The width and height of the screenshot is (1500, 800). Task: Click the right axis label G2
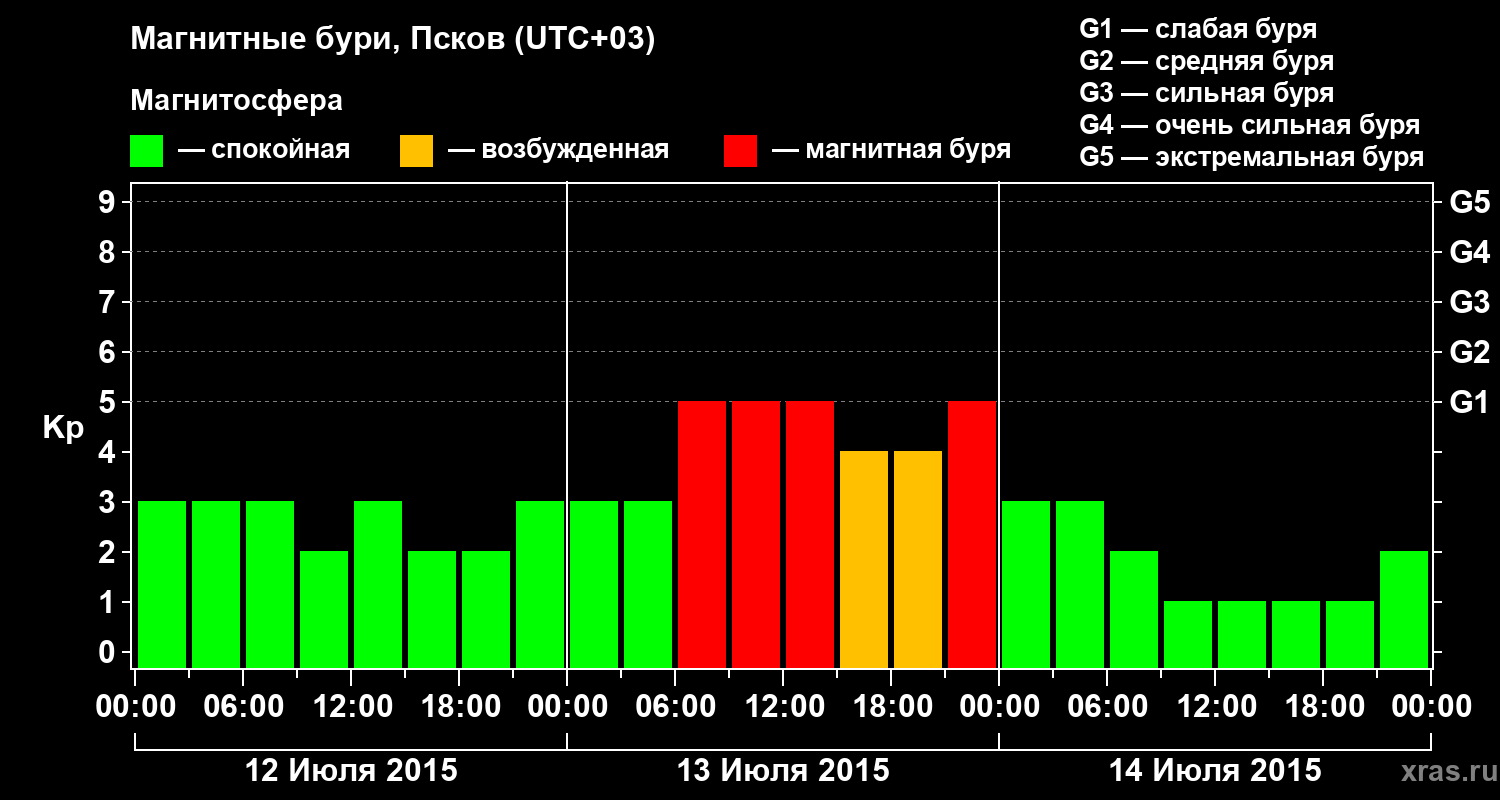[x=1469, y=353]
